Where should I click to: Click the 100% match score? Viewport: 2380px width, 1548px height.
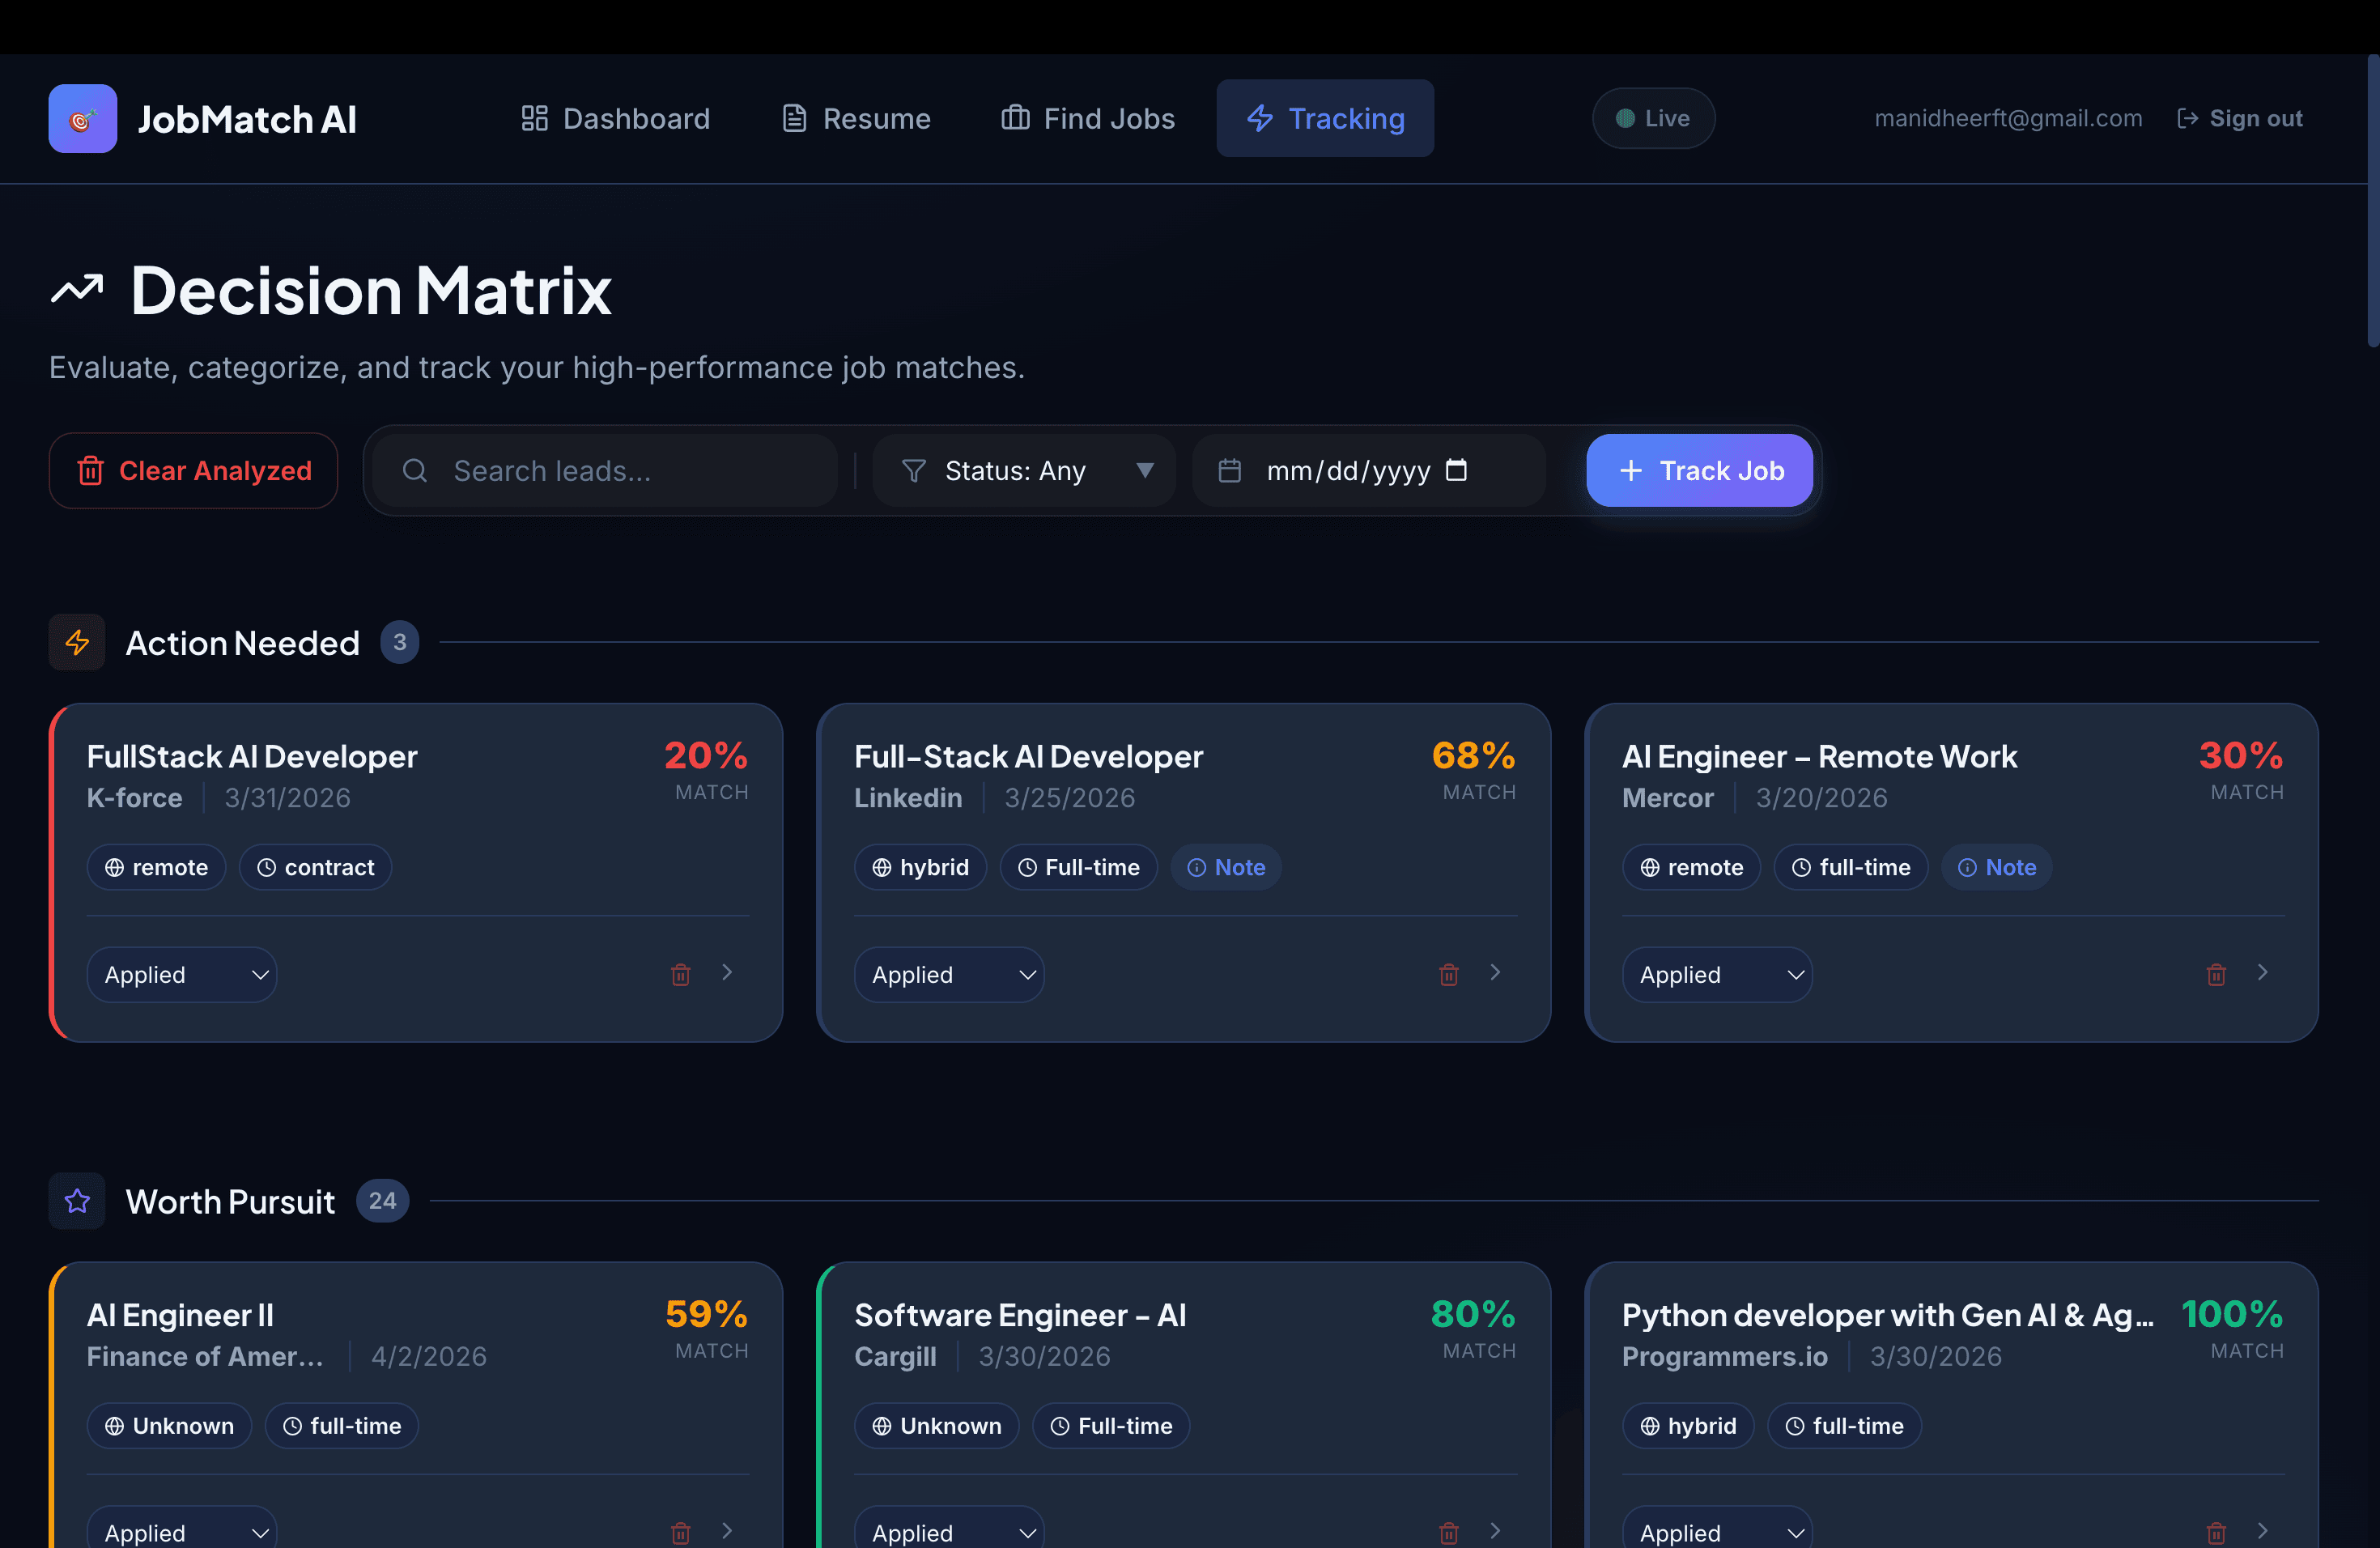tap(2232, 1314)
